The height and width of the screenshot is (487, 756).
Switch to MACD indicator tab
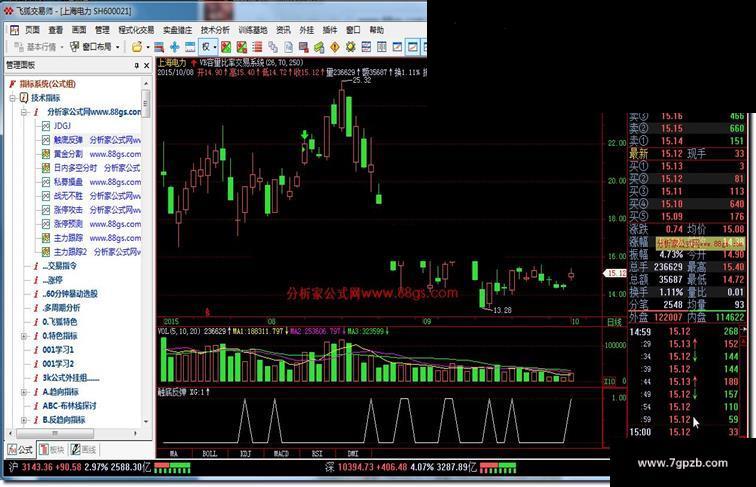click(281, 454)
